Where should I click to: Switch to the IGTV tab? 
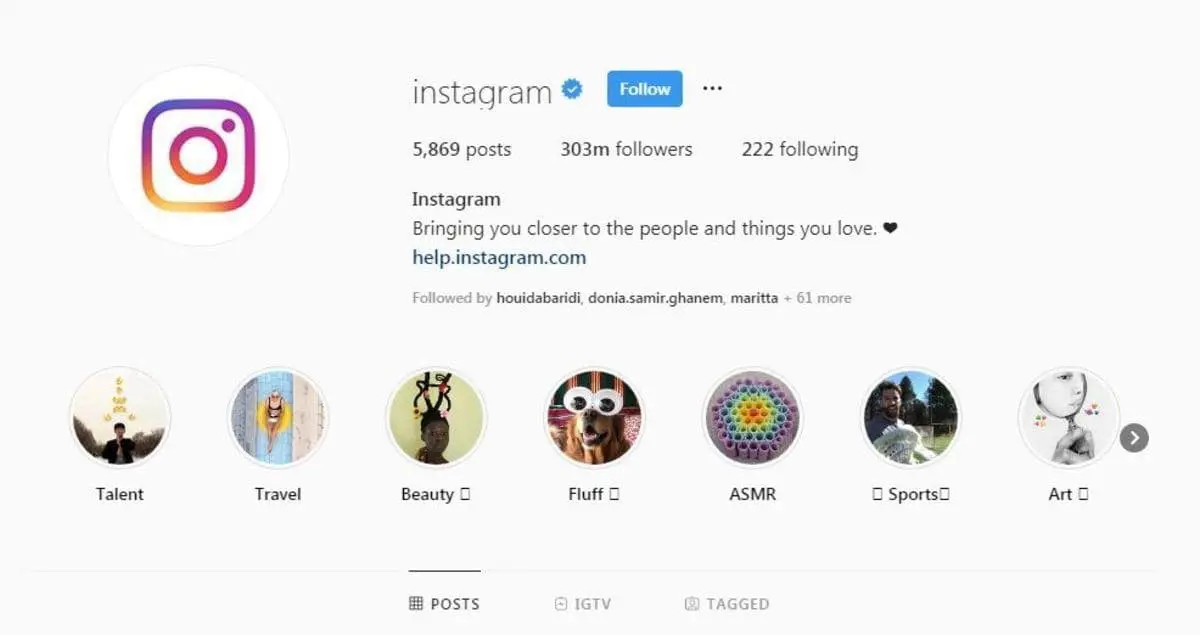[x=582, y=604]
